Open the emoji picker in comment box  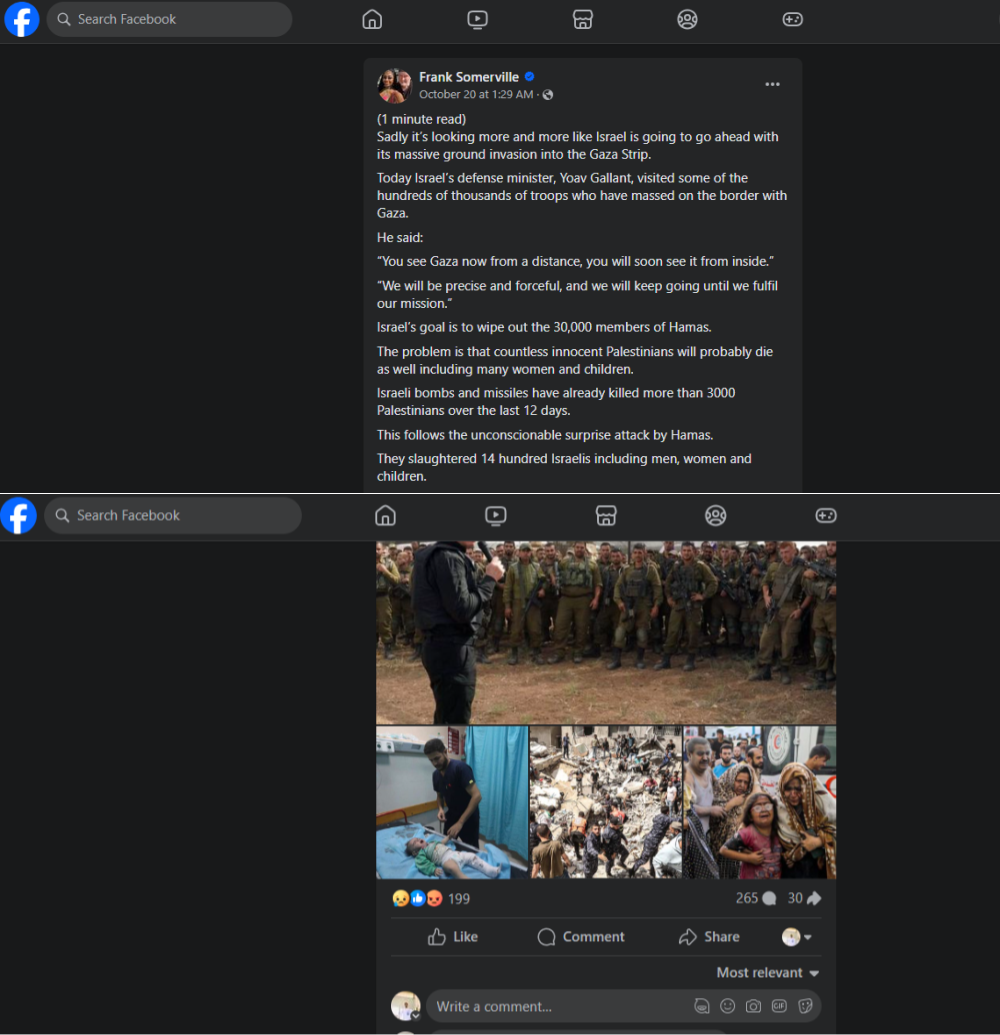pyautogui.click(x=727, y=1006)
